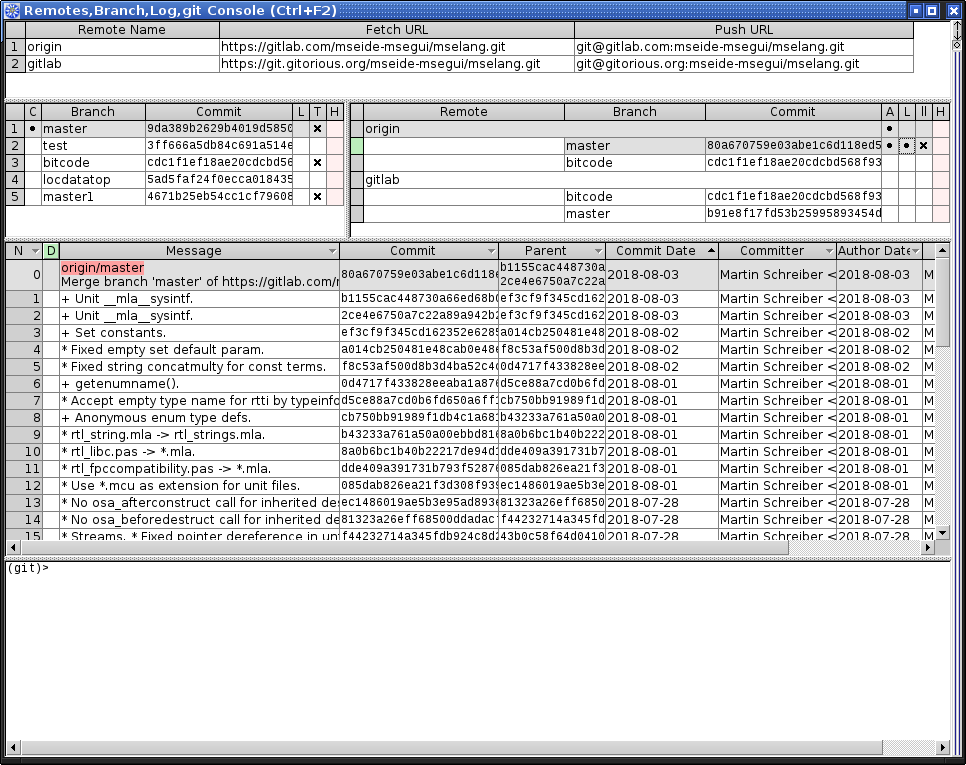Click the current-branch dot for master
Viewport: 966px width, 765px height.
32,129
